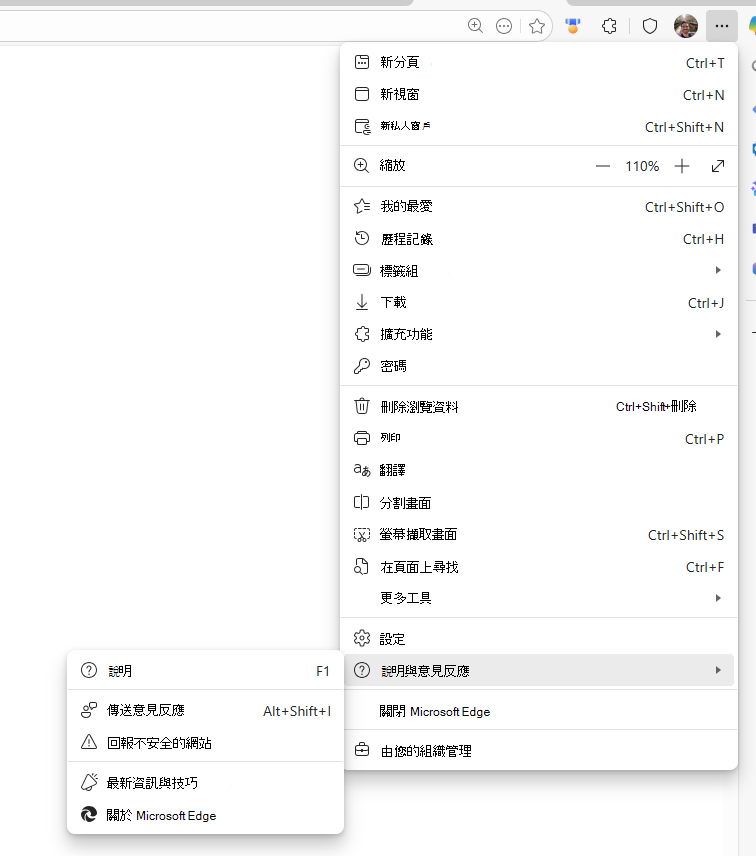This screenshot has height=856, width=756.
Task: Select 回報不安全的網站 submenu item
Action: point(205,742)
